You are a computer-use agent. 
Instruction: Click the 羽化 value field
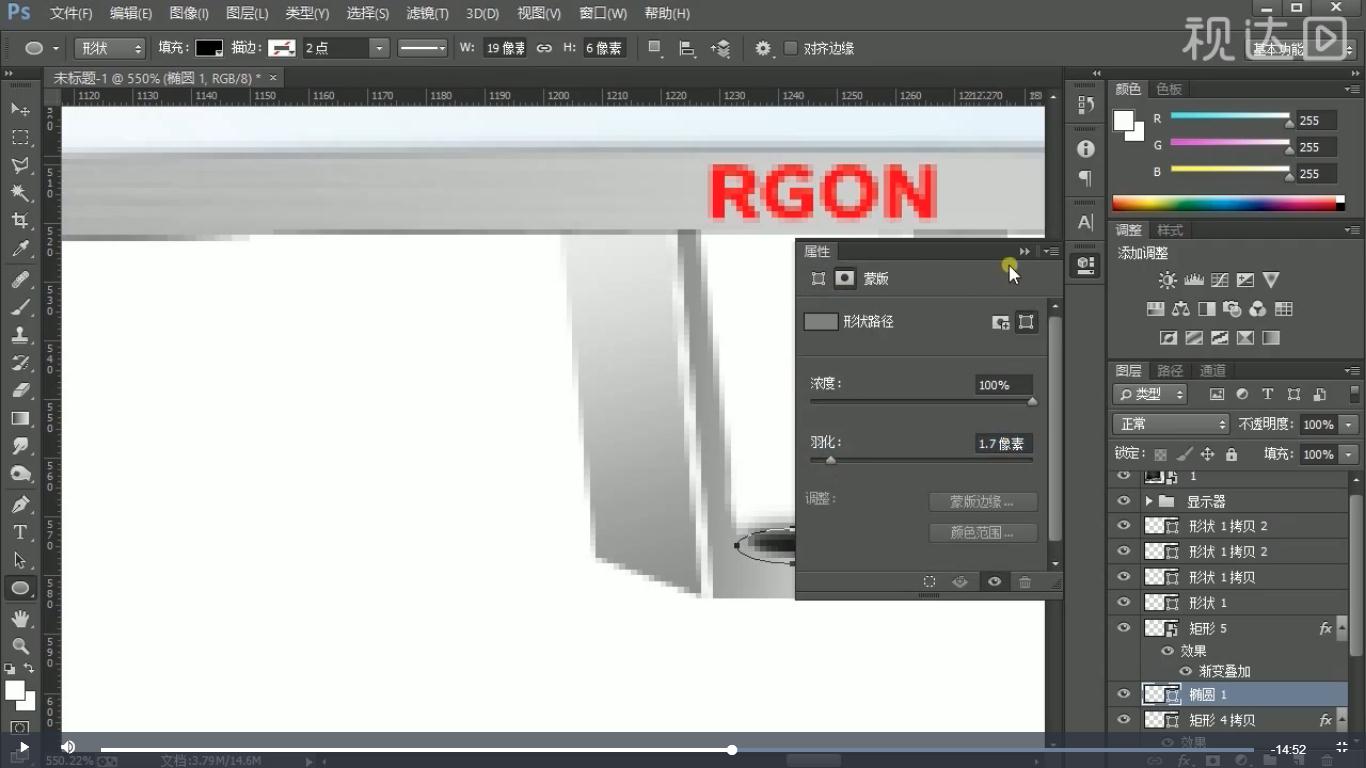click(1002, 444)
